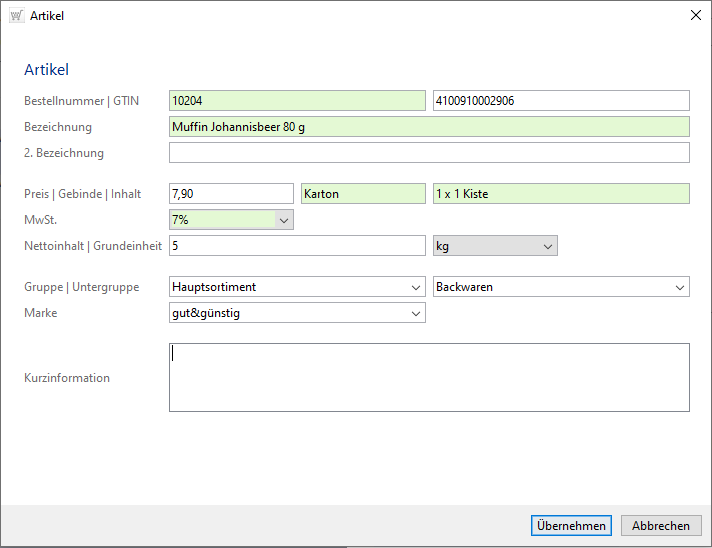The width and height of the screenshot is (712, 548).
Task: Select the GTIN input field
Action: tap(560, 101)
